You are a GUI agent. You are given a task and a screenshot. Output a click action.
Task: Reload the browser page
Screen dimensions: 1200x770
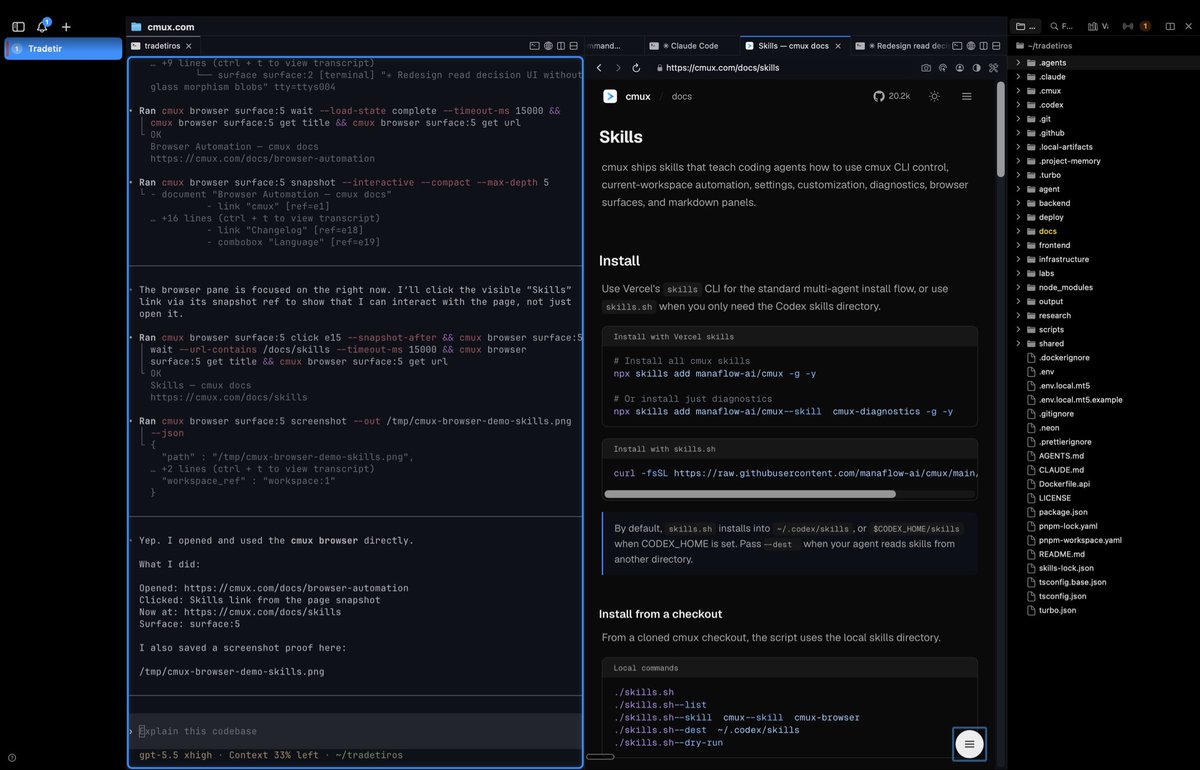pyautogui.click(x=638, y=68)
